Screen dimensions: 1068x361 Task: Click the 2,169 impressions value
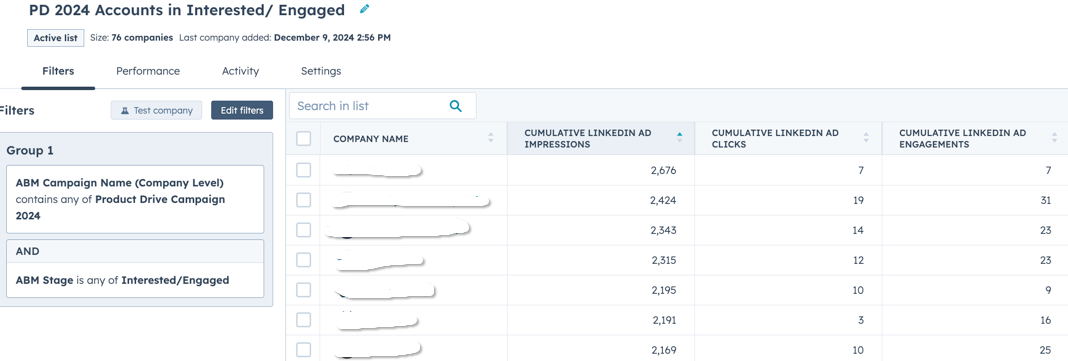[x=663, y=350]
